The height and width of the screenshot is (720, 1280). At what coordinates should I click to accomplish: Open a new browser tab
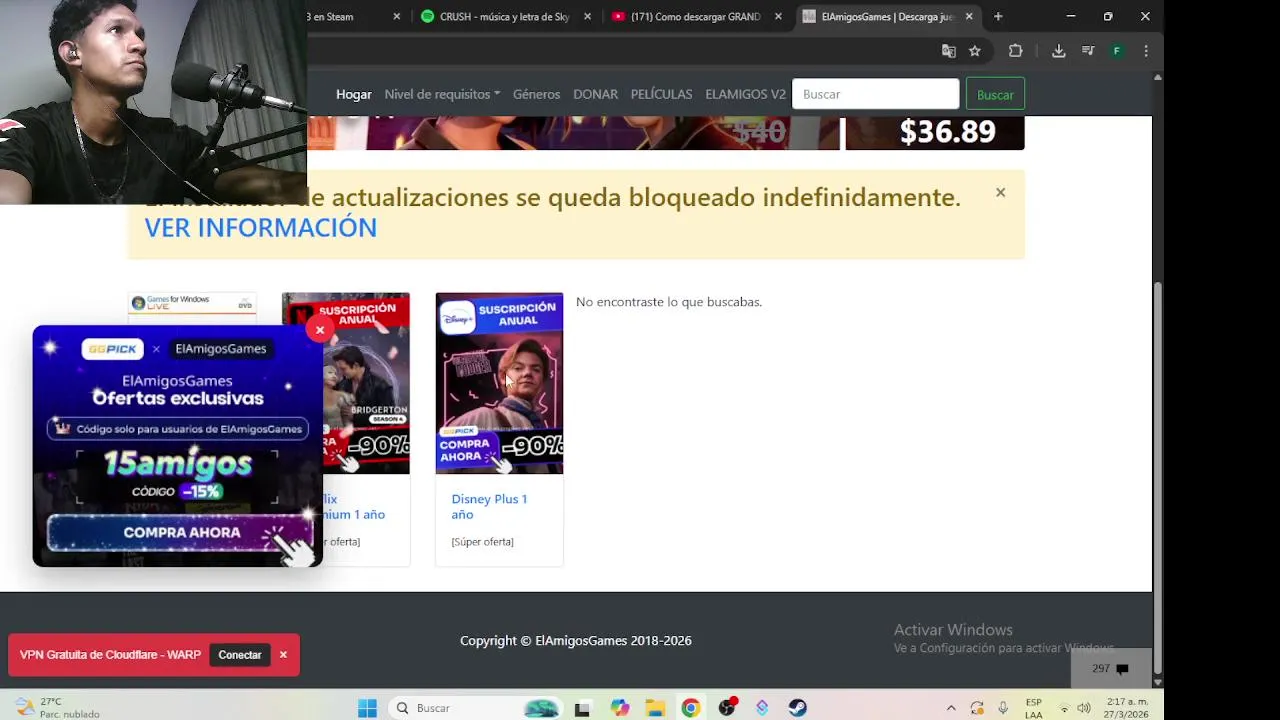point(998,16)
